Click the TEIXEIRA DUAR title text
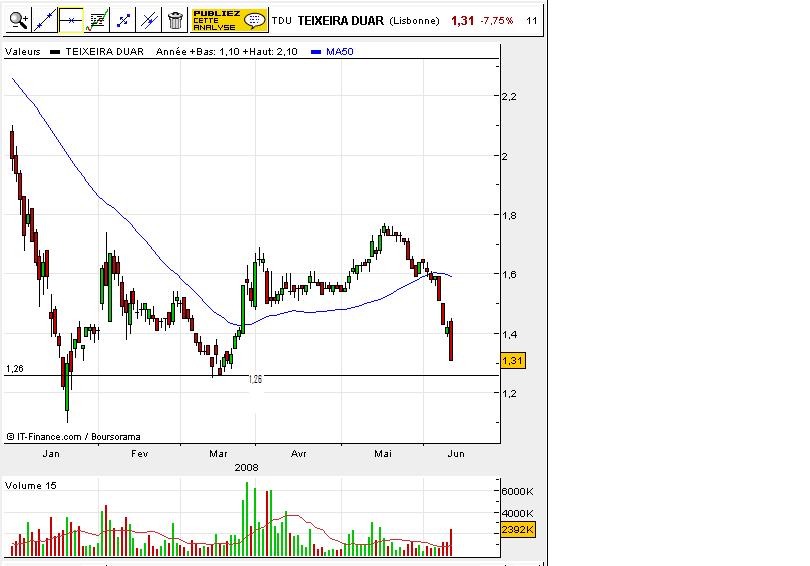This screenshot has height=566, width=810. 340,21
